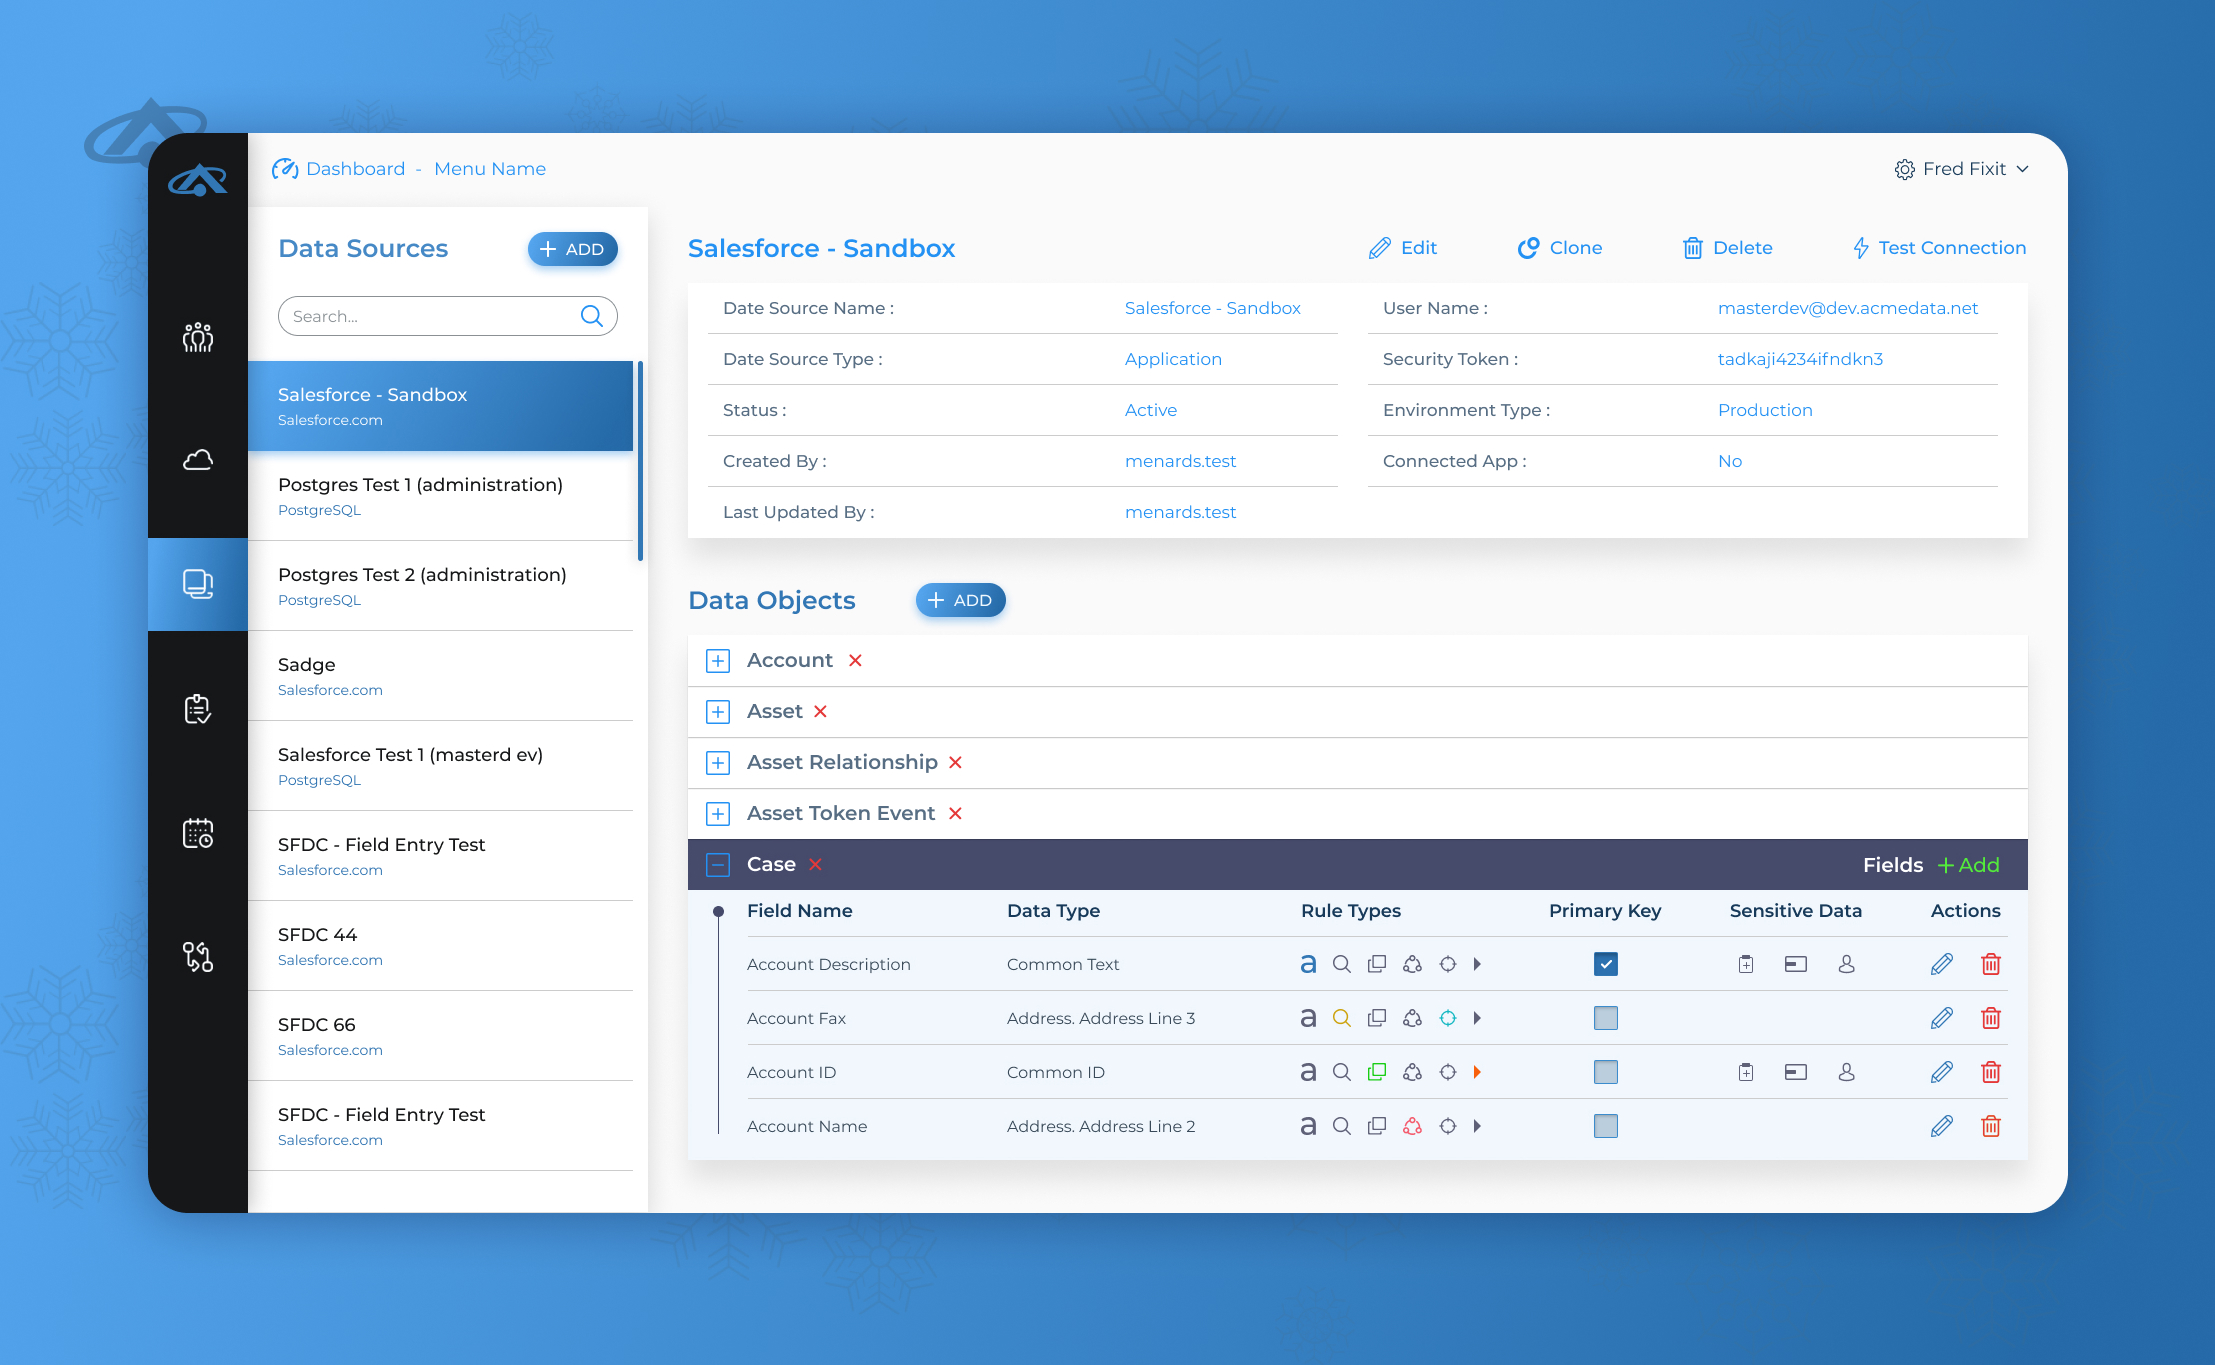Enable primary key for Account Name
This screenshot has width=2215, height=1365.
pyautogui.click(x=1605, y=1126)
